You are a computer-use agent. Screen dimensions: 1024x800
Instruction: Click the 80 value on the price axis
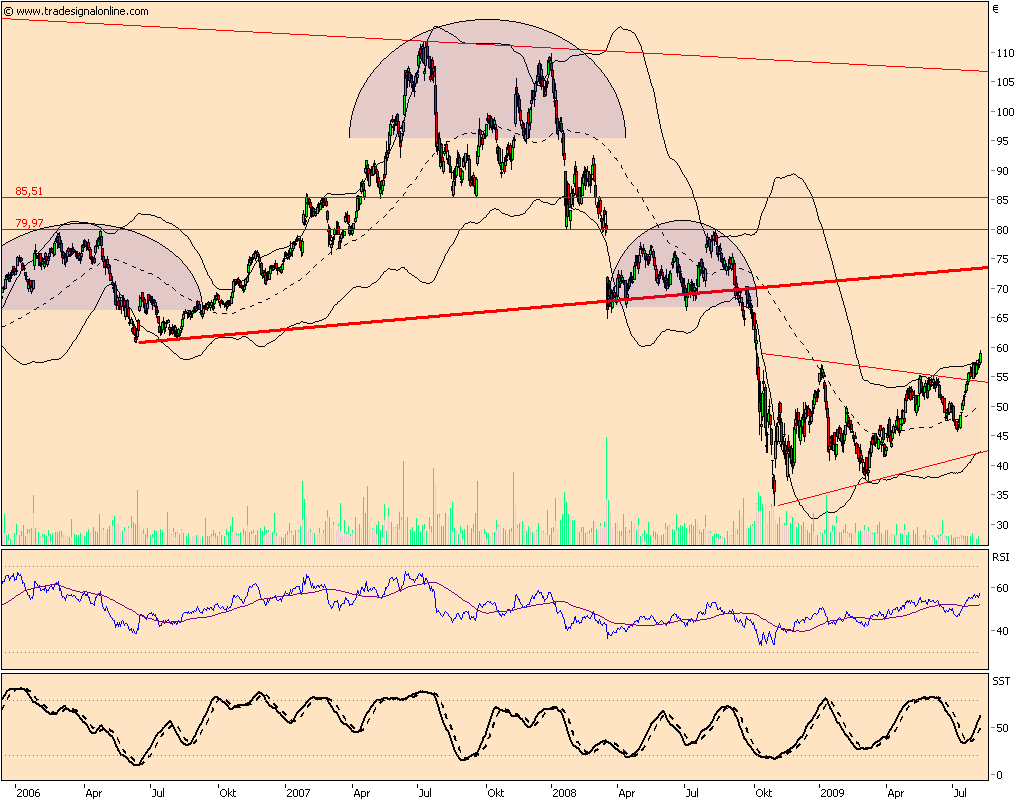point(1002,230)
